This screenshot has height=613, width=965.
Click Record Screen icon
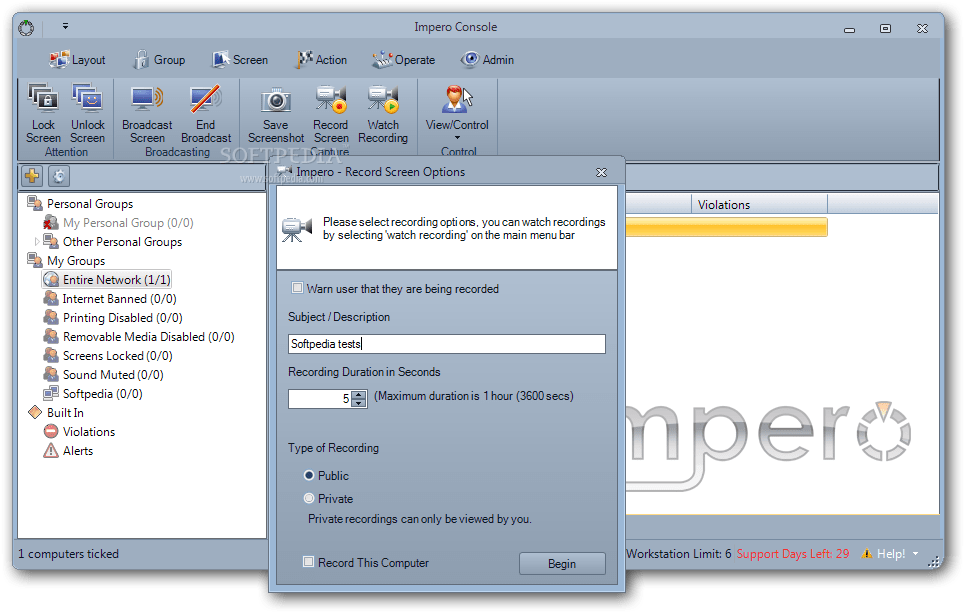[330, 100]
